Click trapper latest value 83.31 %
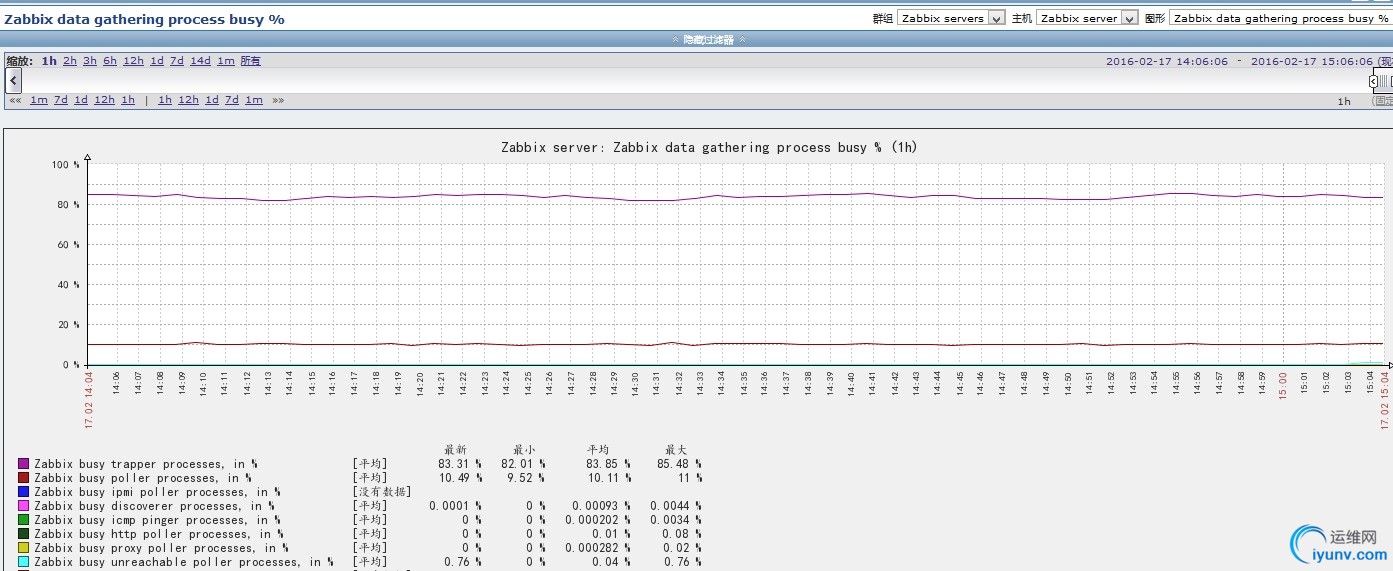Viewport: 1393px width, 571px height. pyautogui.click(x=460, y=464)
